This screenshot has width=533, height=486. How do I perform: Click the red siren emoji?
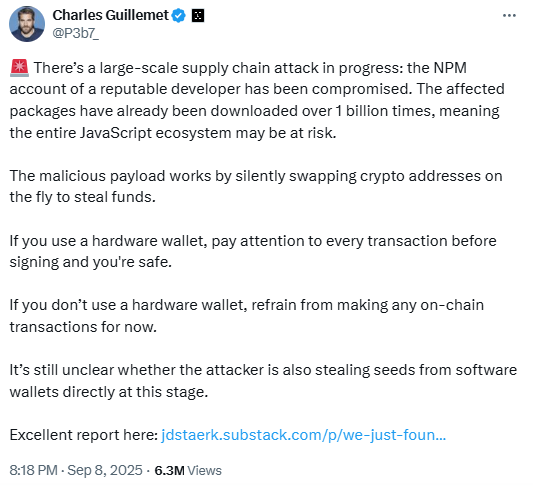click(19, 68)
